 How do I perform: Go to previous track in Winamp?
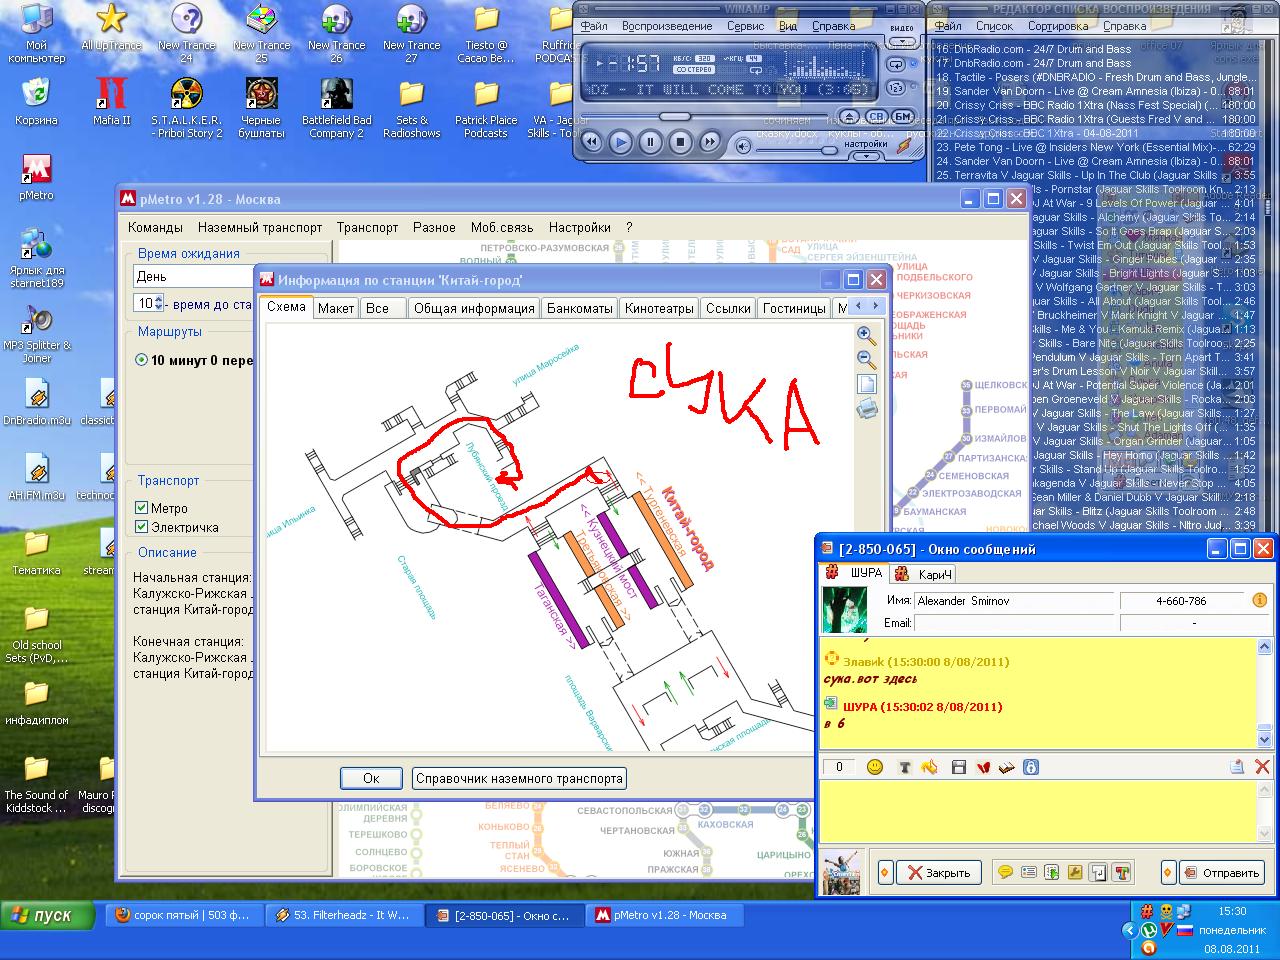pyautogui.click(x=591, y=142)
